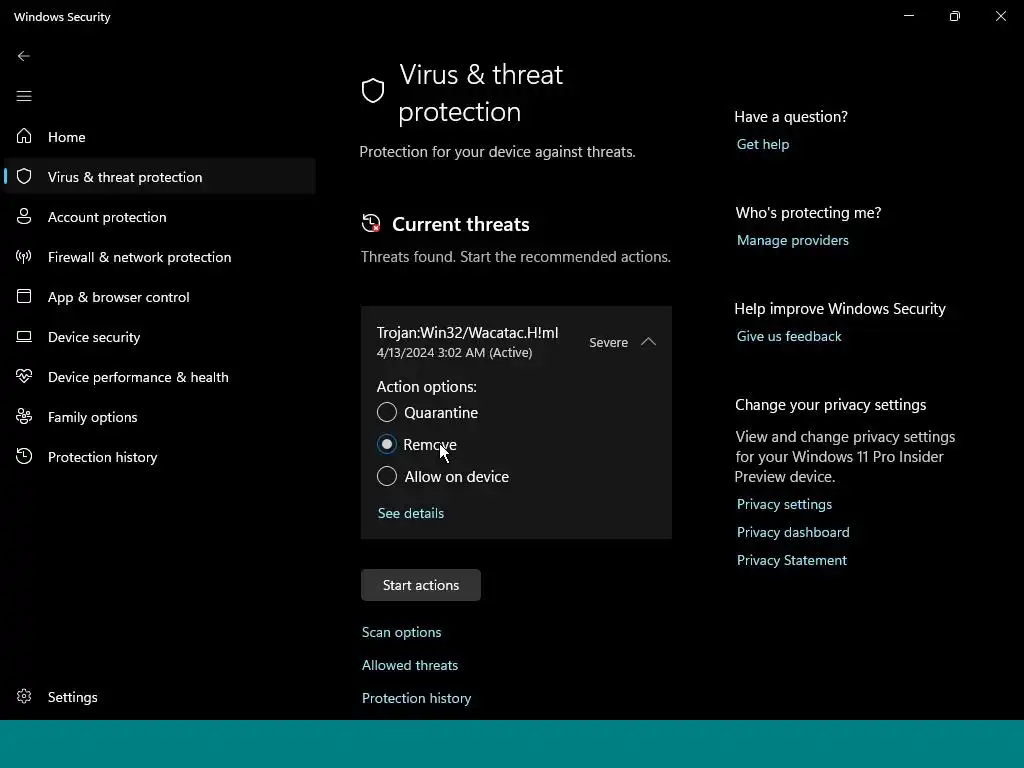This screenshot has width=1024, height=768.
Task: Open the Privacy settings link
Action: pos(784,504)
